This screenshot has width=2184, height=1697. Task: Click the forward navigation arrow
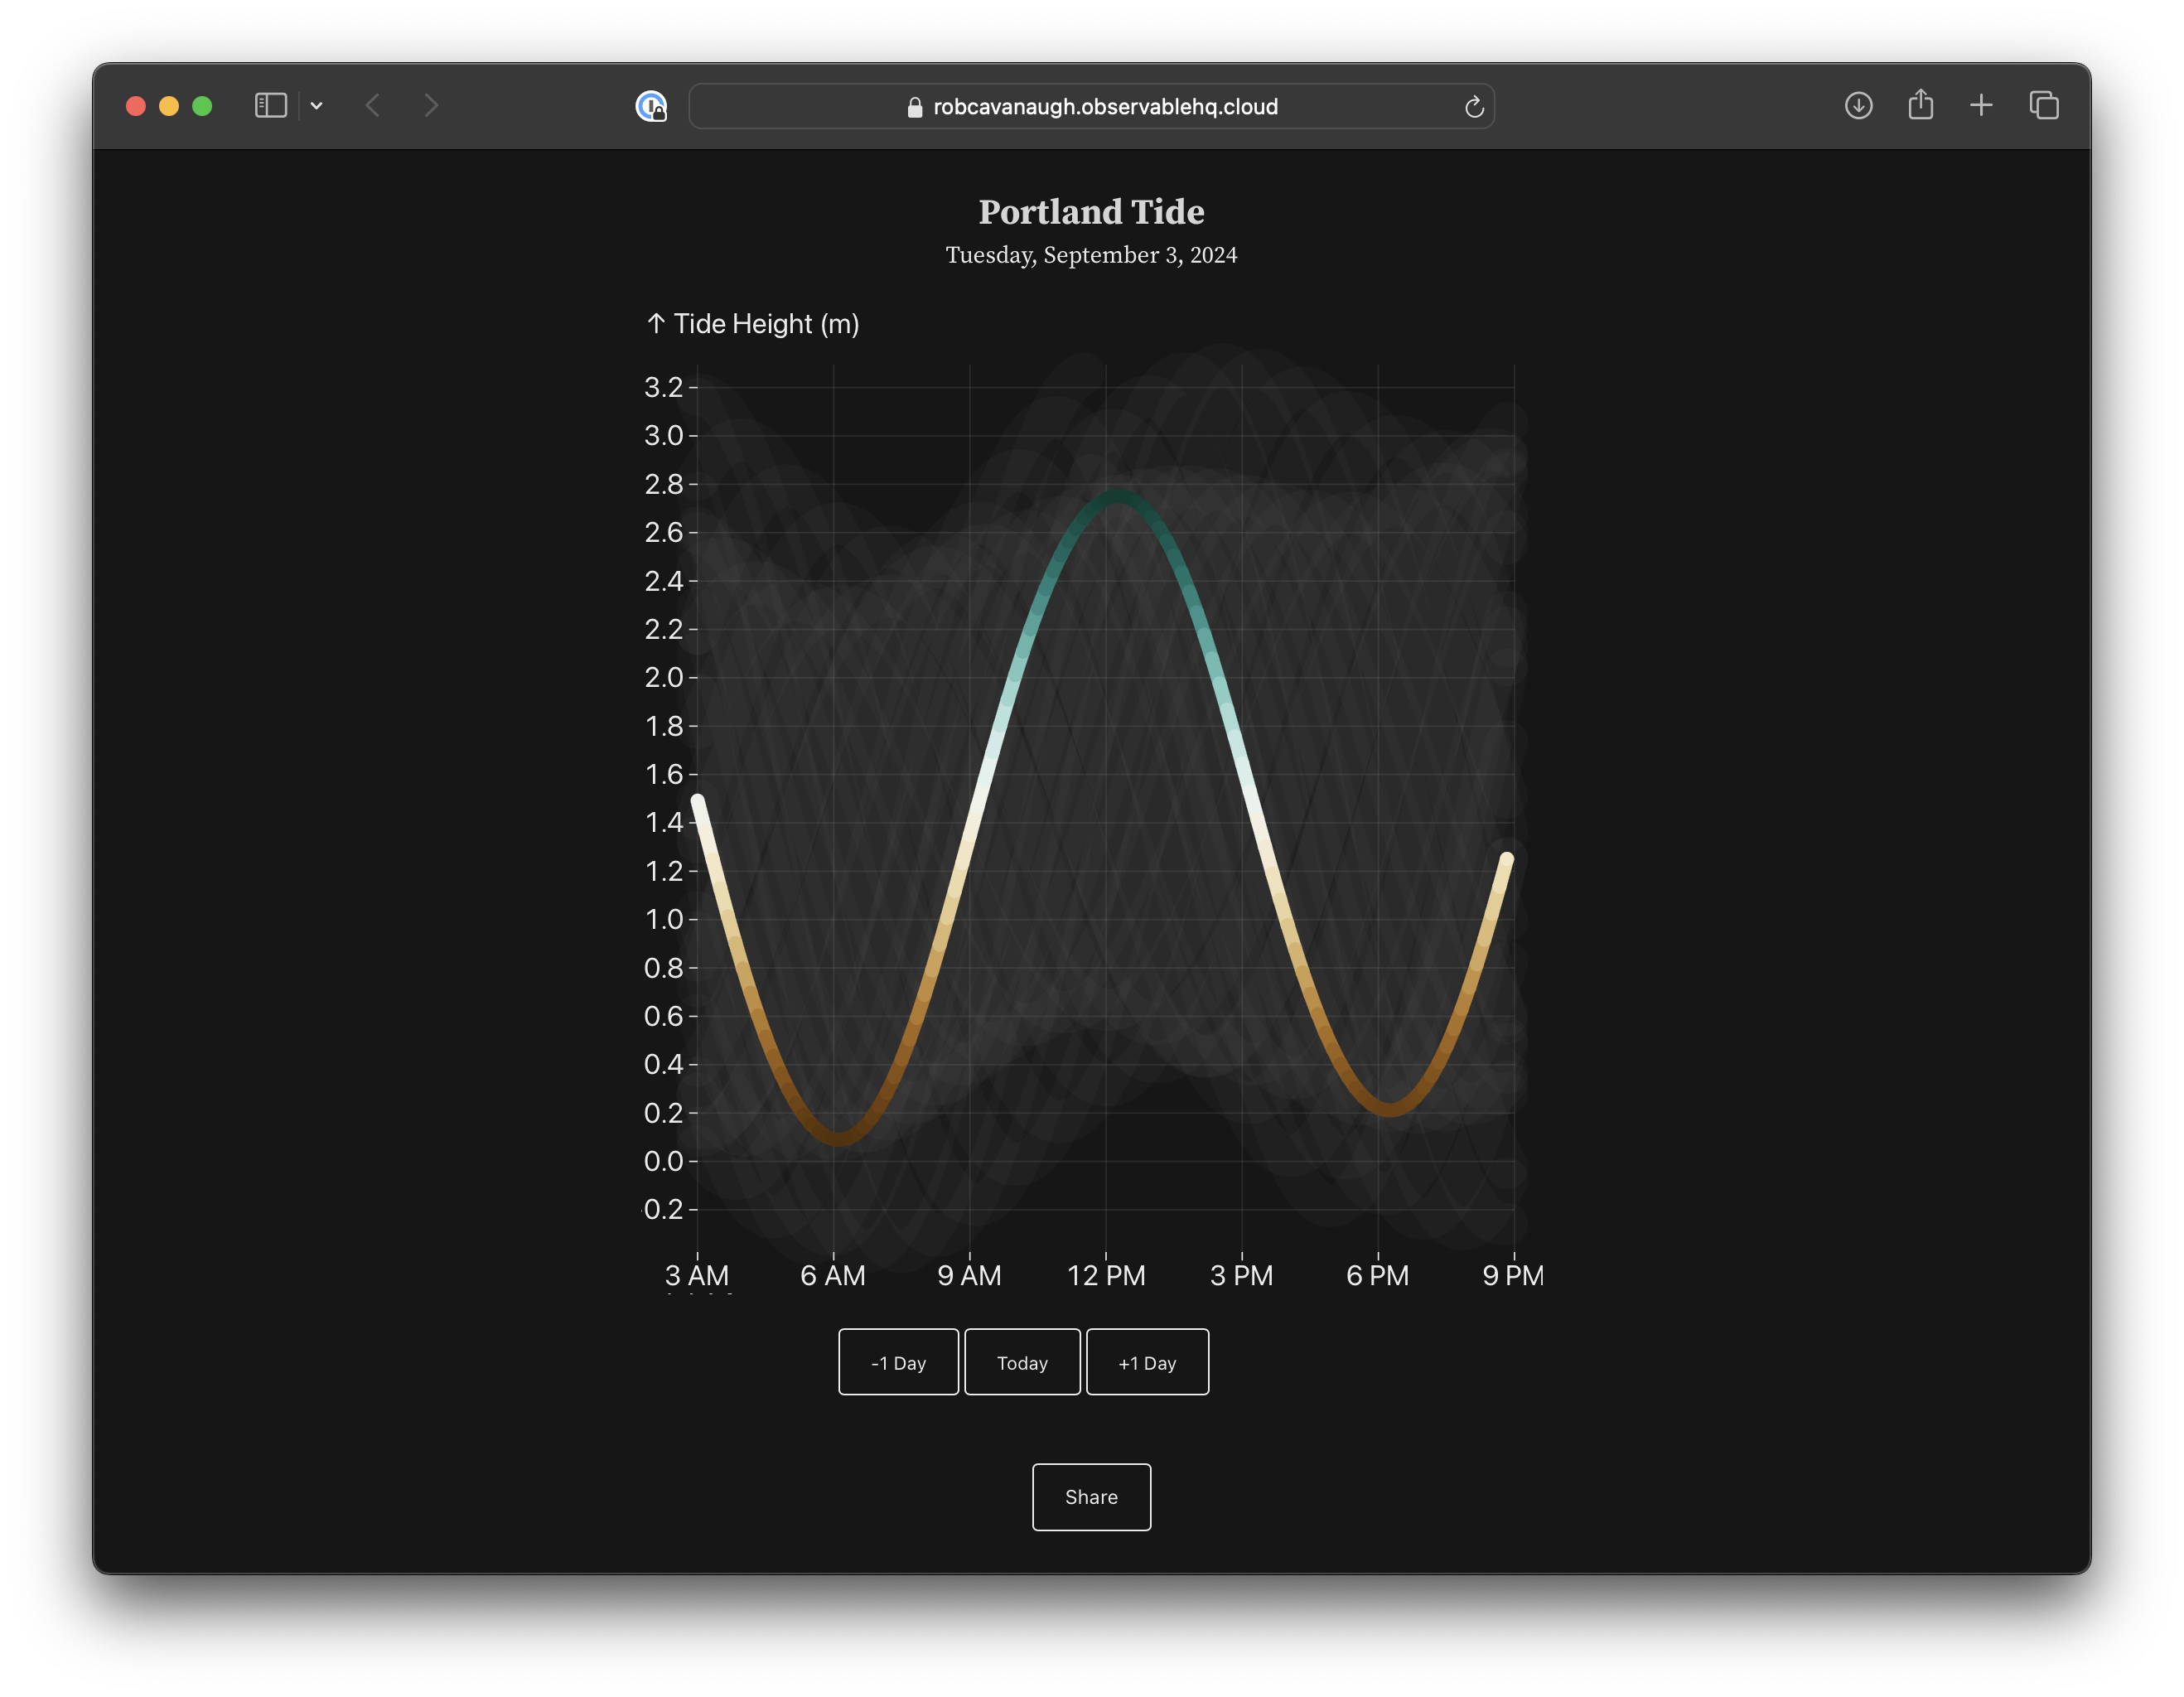[x=431, y=106]
